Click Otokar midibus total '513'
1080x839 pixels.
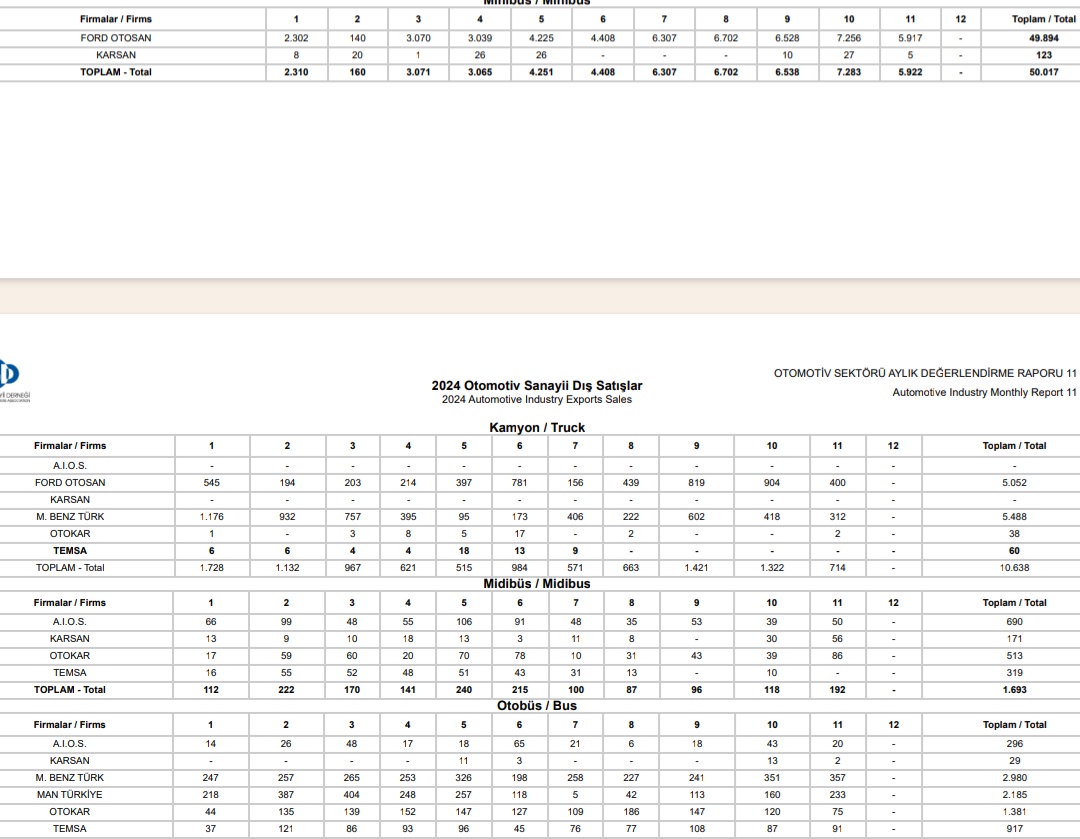coord(1014,656)
